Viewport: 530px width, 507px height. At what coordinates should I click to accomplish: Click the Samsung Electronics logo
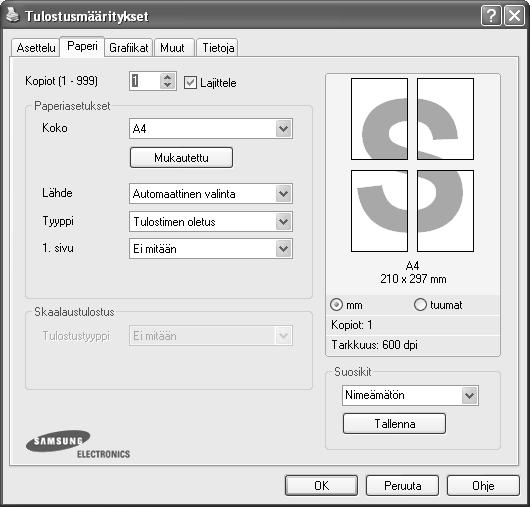78,444
